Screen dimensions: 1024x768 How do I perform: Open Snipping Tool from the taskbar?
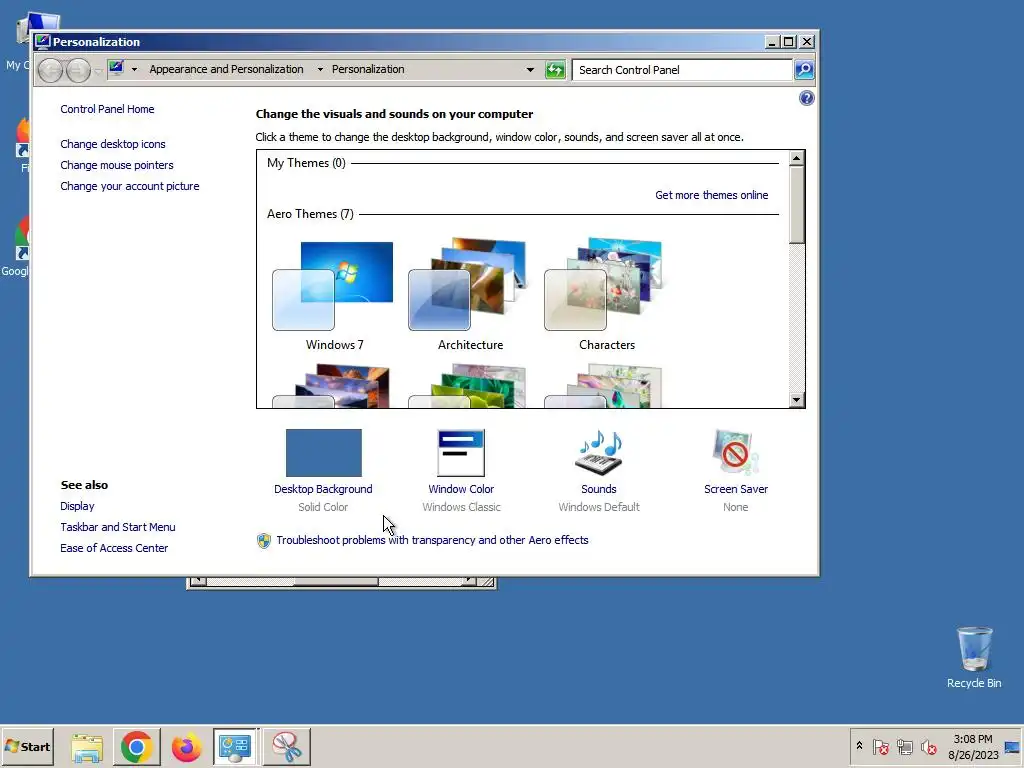click(x=287, y=747)
